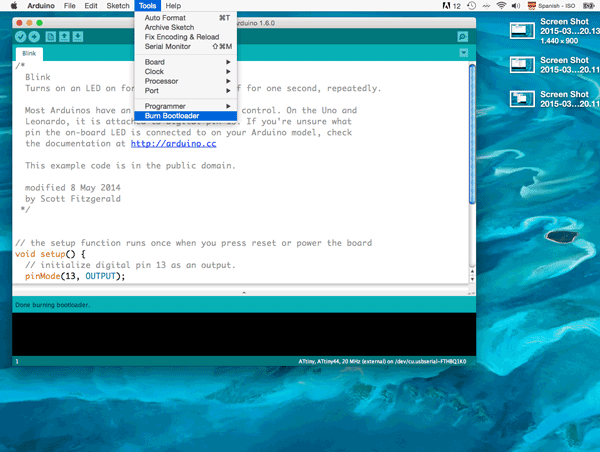Click 'pinMode(13, OUTPUT);' code line

[75, 276]
